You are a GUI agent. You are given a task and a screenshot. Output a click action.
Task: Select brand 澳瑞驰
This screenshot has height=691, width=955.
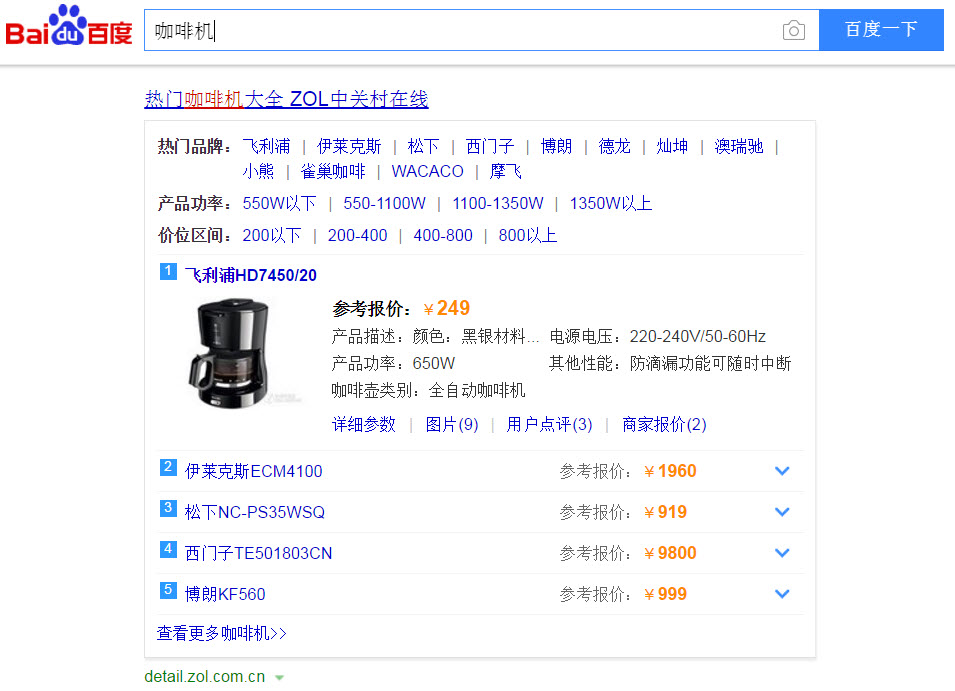(x=738, y=146)
